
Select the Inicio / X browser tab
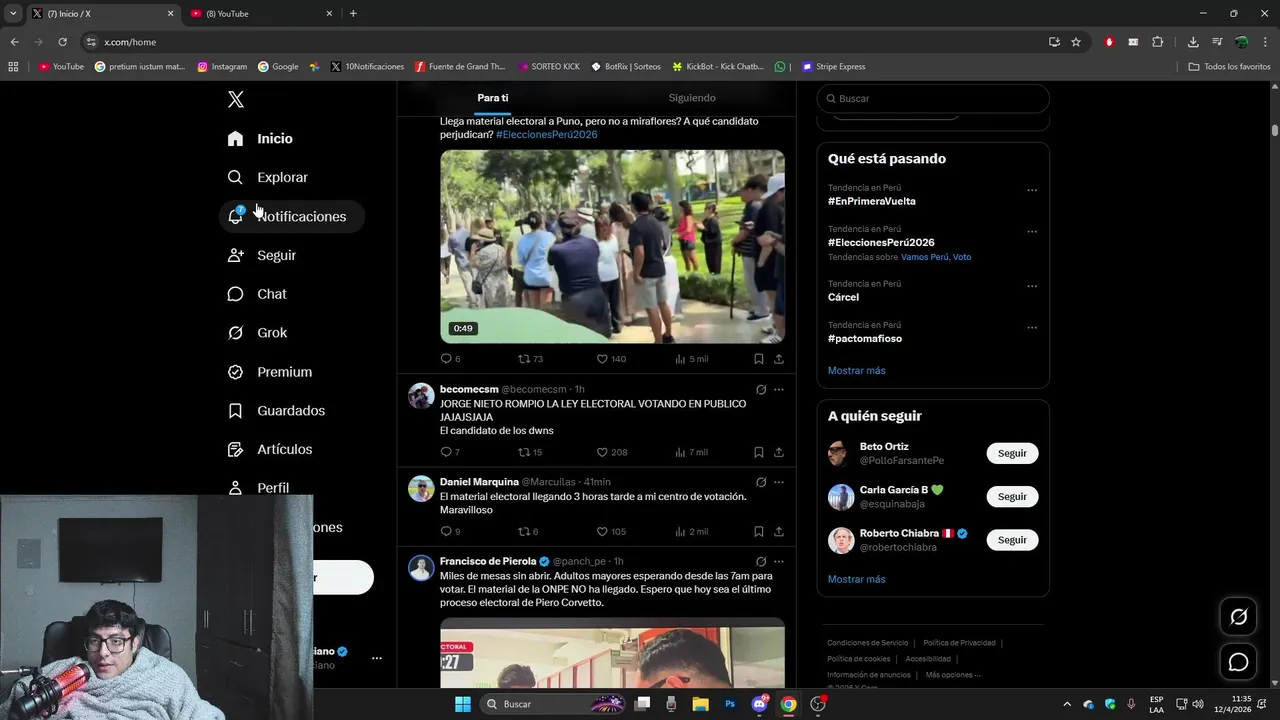pyautogui.click(x=102, y=13)
